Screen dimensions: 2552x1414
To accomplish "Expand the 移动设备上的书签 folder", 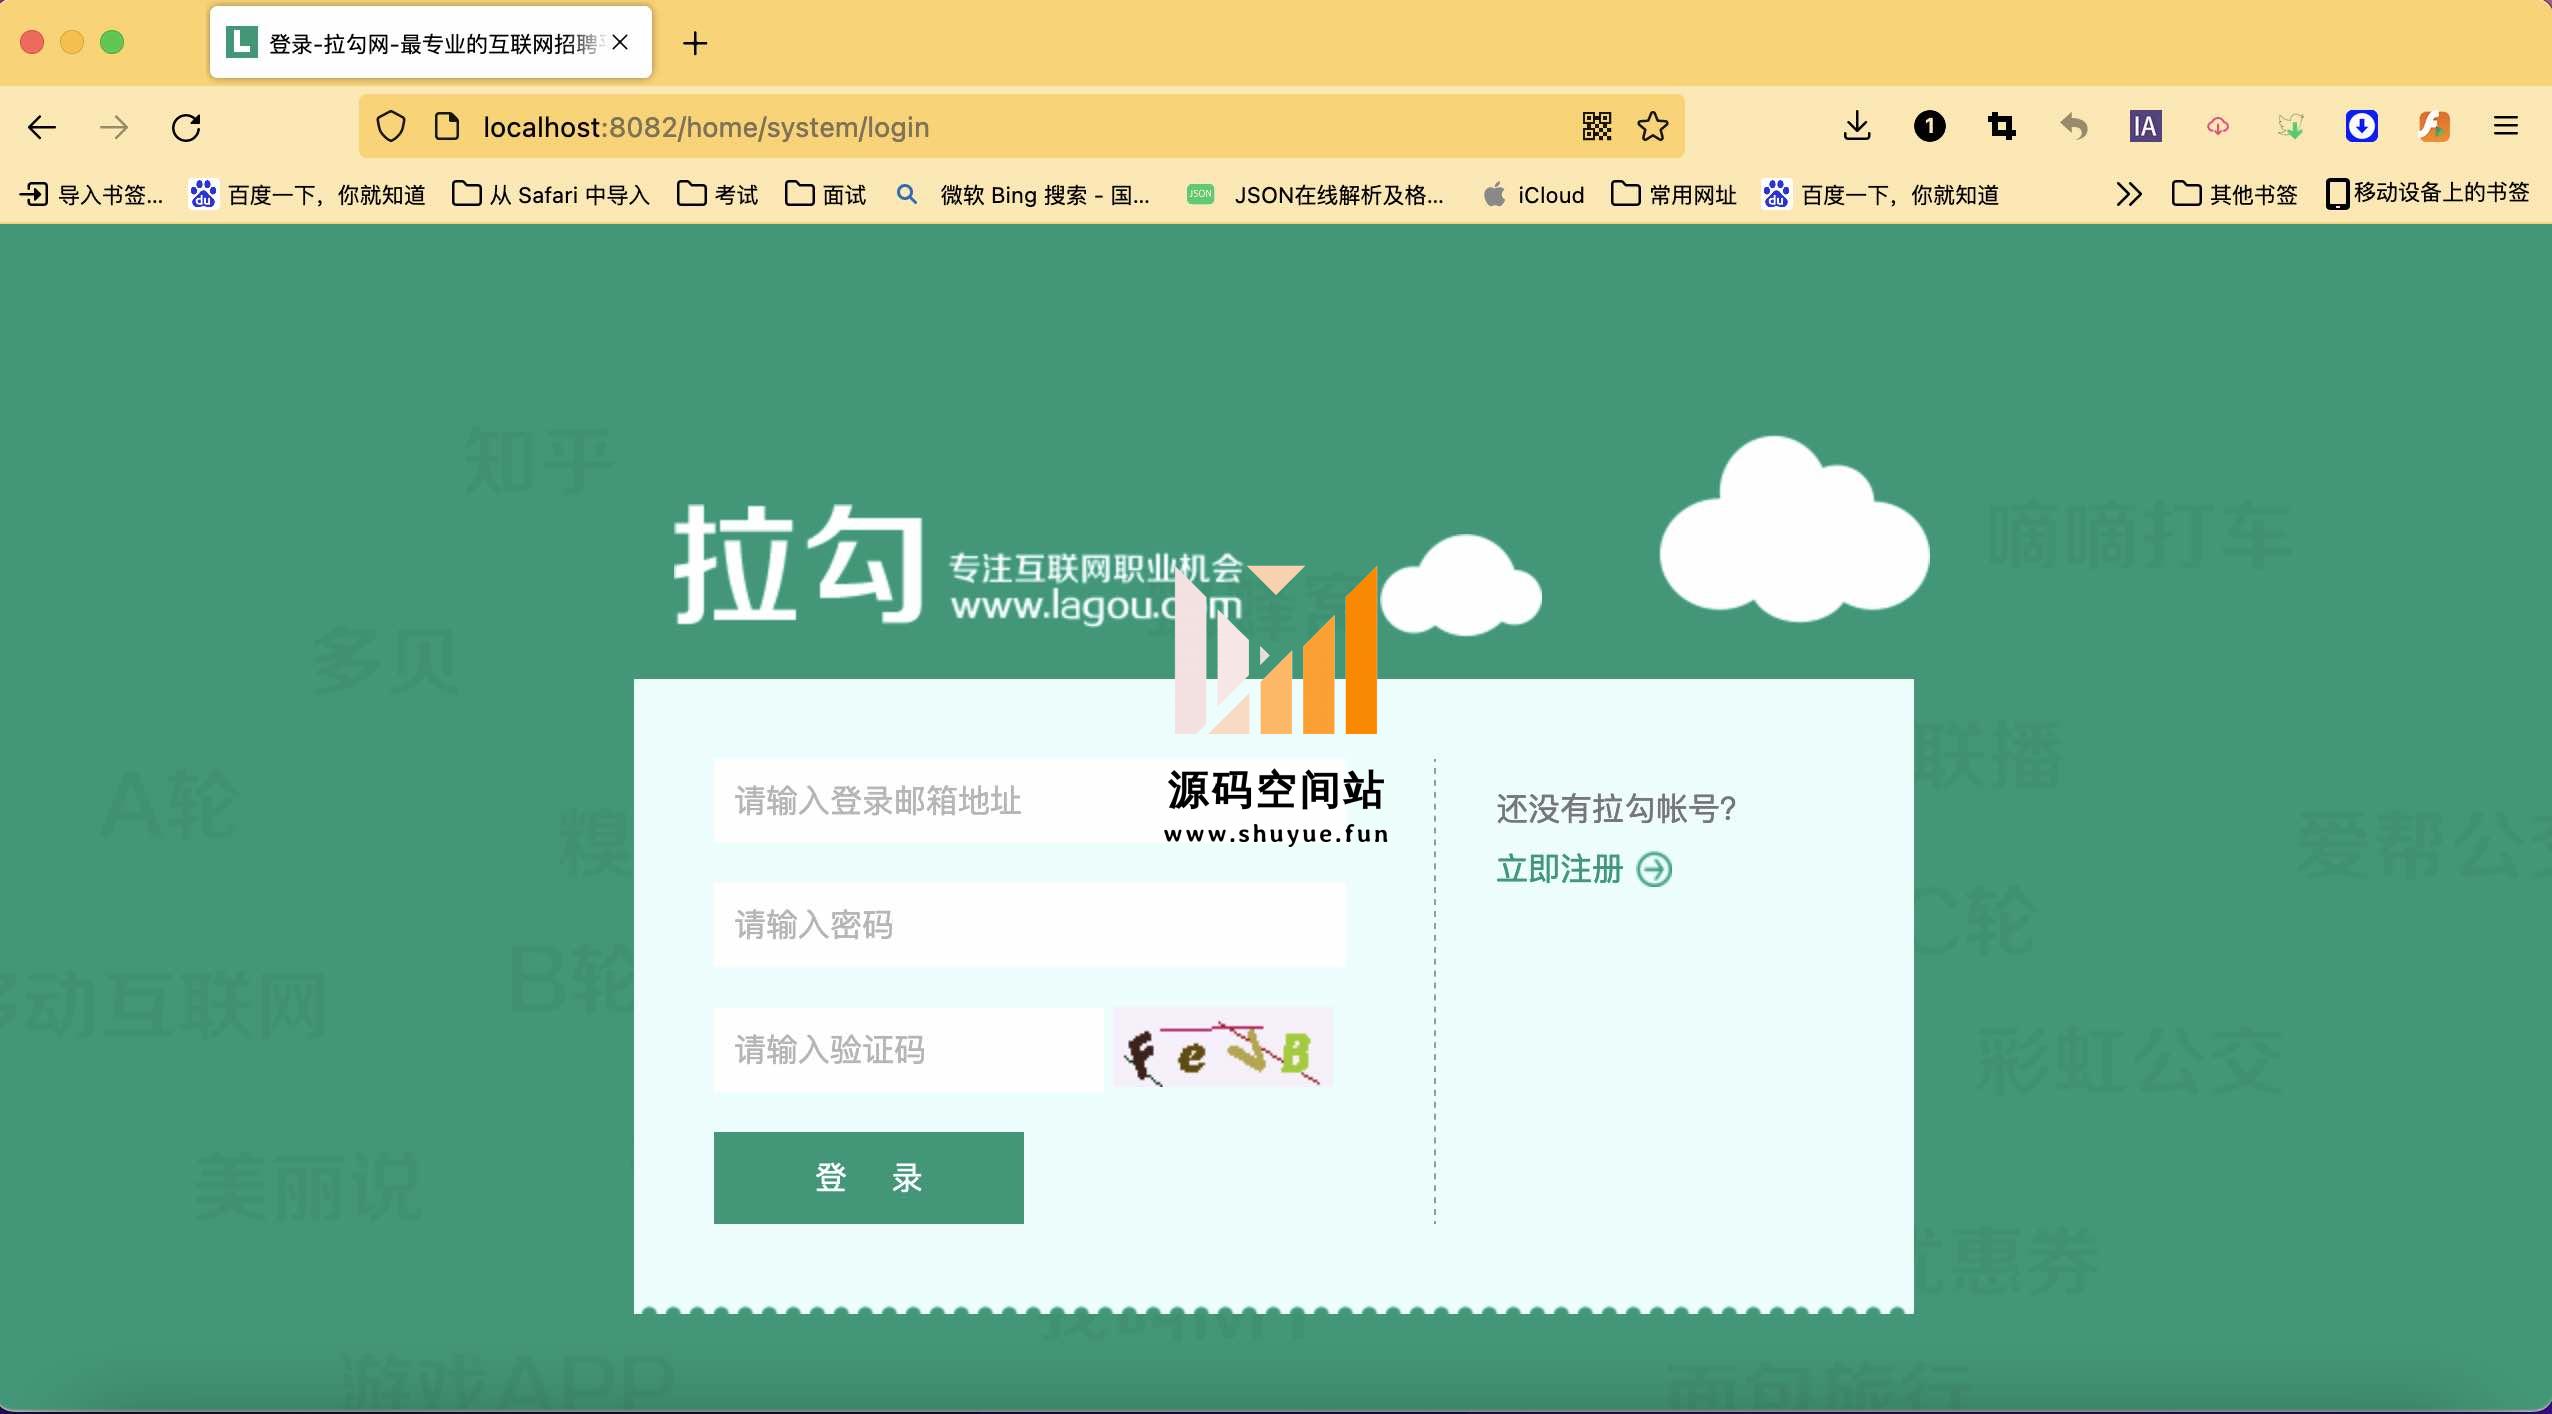I will [x=2428, y=193].
